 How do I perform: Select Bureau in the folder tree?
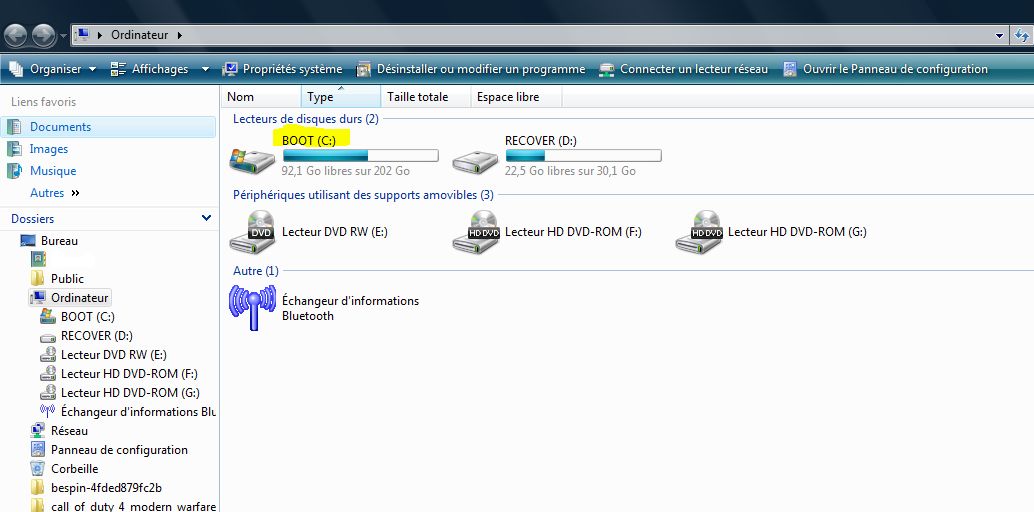point(59,241)
